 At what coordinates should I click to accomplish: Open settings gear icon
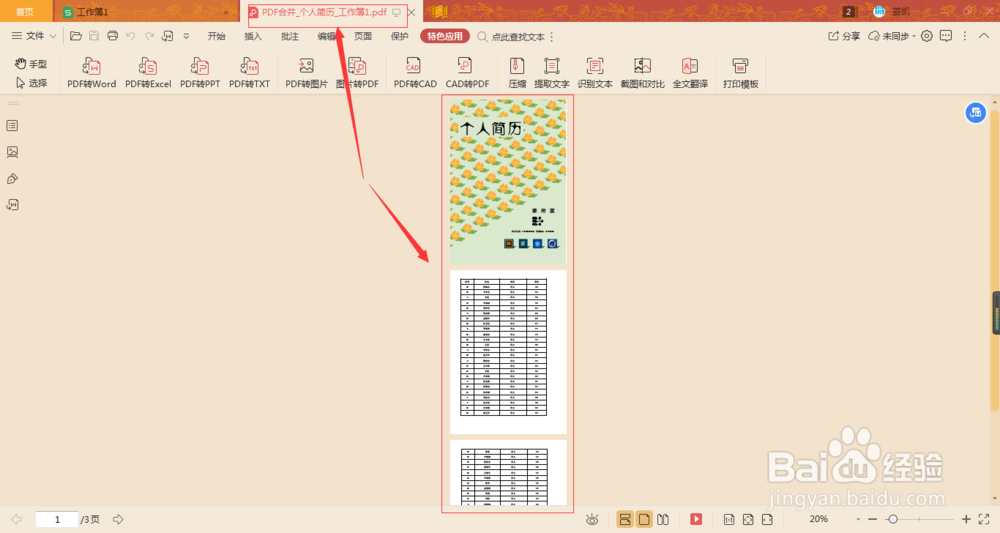[x=927, y=36]
